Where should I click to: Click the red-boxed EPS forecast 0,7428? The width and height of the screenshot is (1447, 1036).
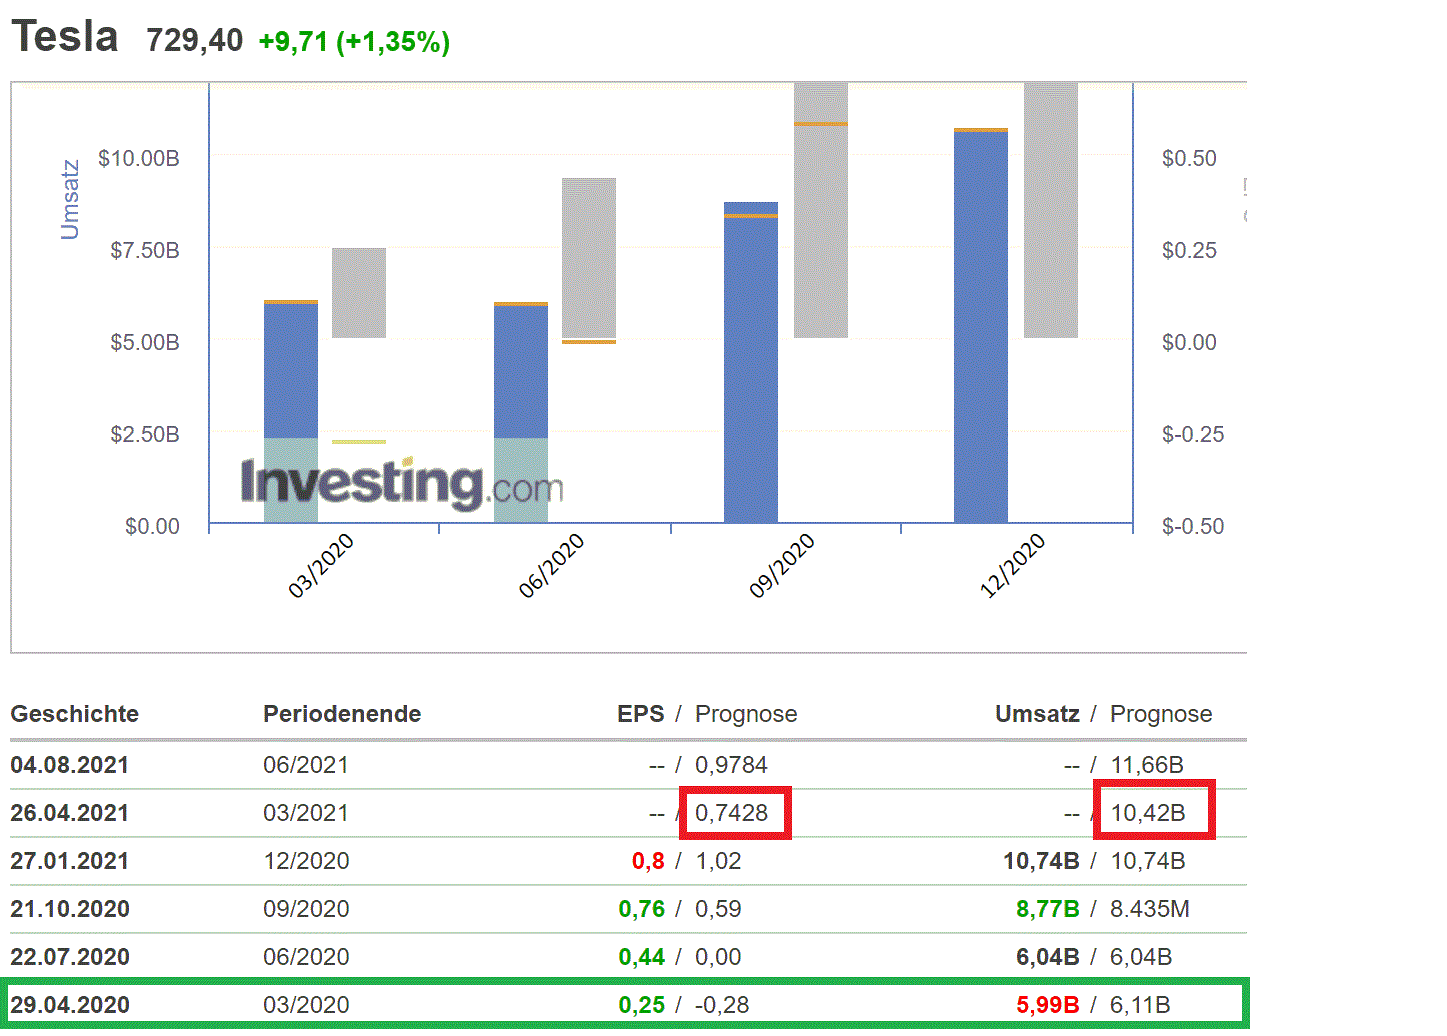733,812
